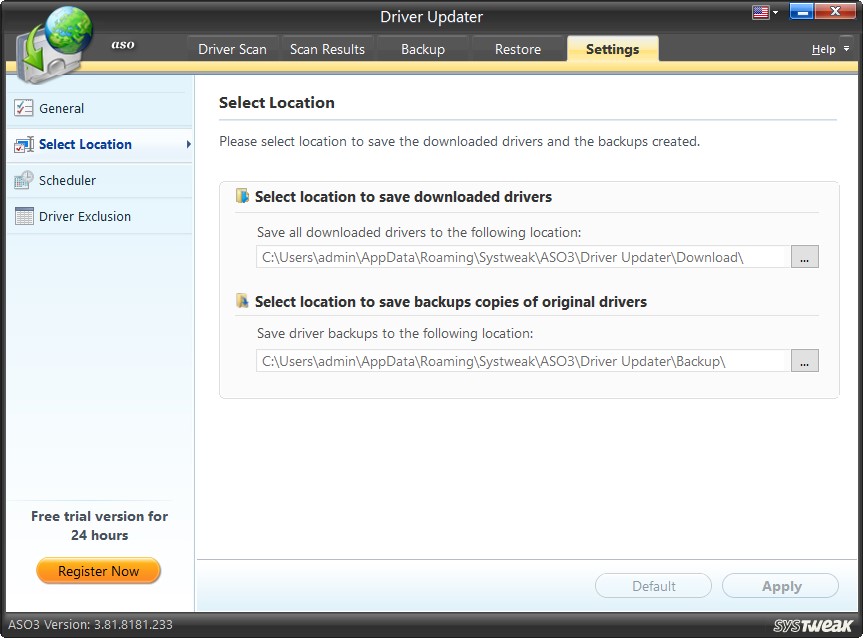Select the Scheduler sidebar icon
This screenshot has height=639, width=864.
(22, 180)
